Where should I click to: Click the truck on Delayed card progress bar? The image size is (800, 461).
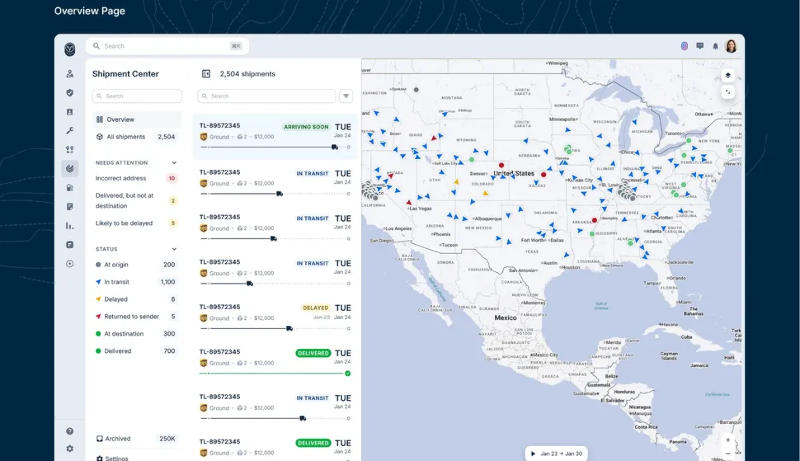pos(289,328)
